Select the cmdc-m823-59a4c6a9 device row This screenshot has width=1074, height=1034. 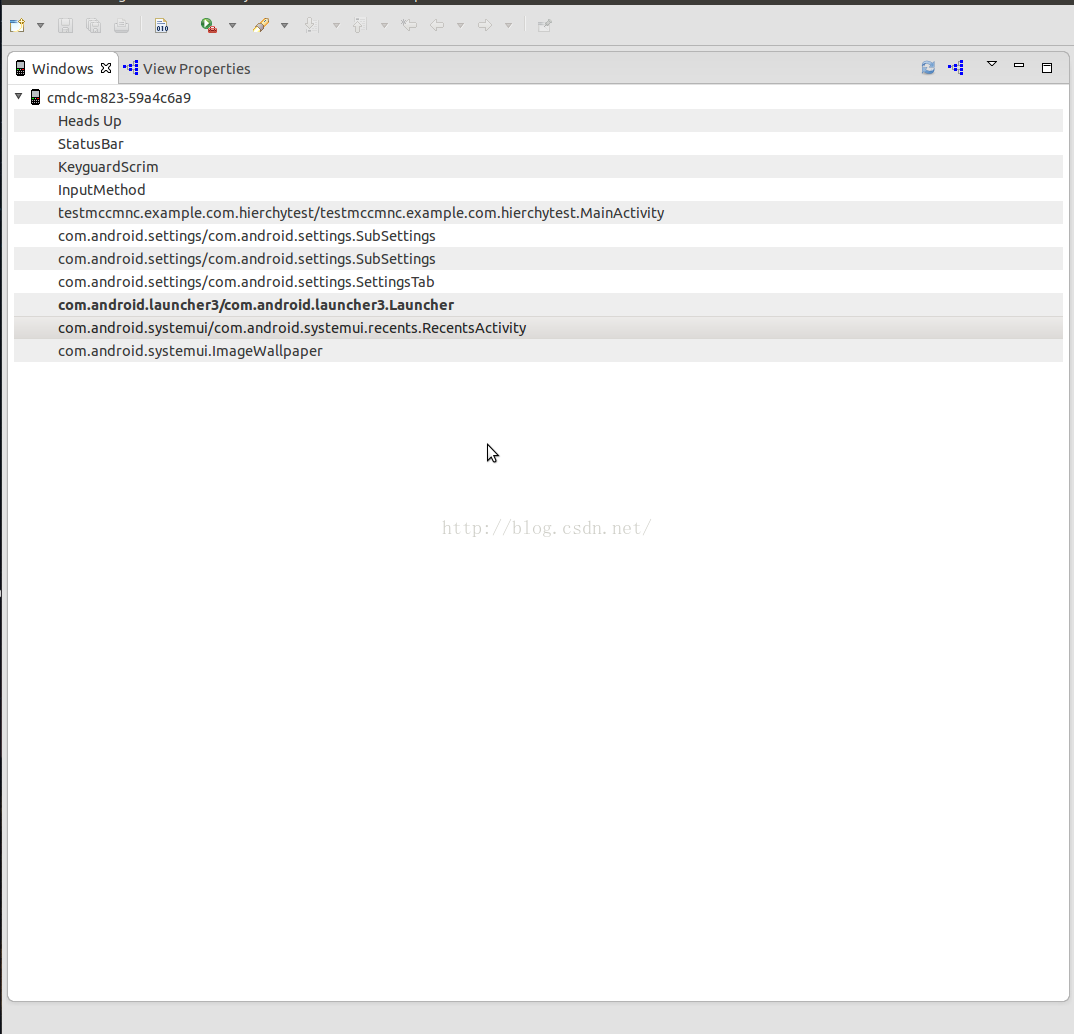tap(538, 97)
